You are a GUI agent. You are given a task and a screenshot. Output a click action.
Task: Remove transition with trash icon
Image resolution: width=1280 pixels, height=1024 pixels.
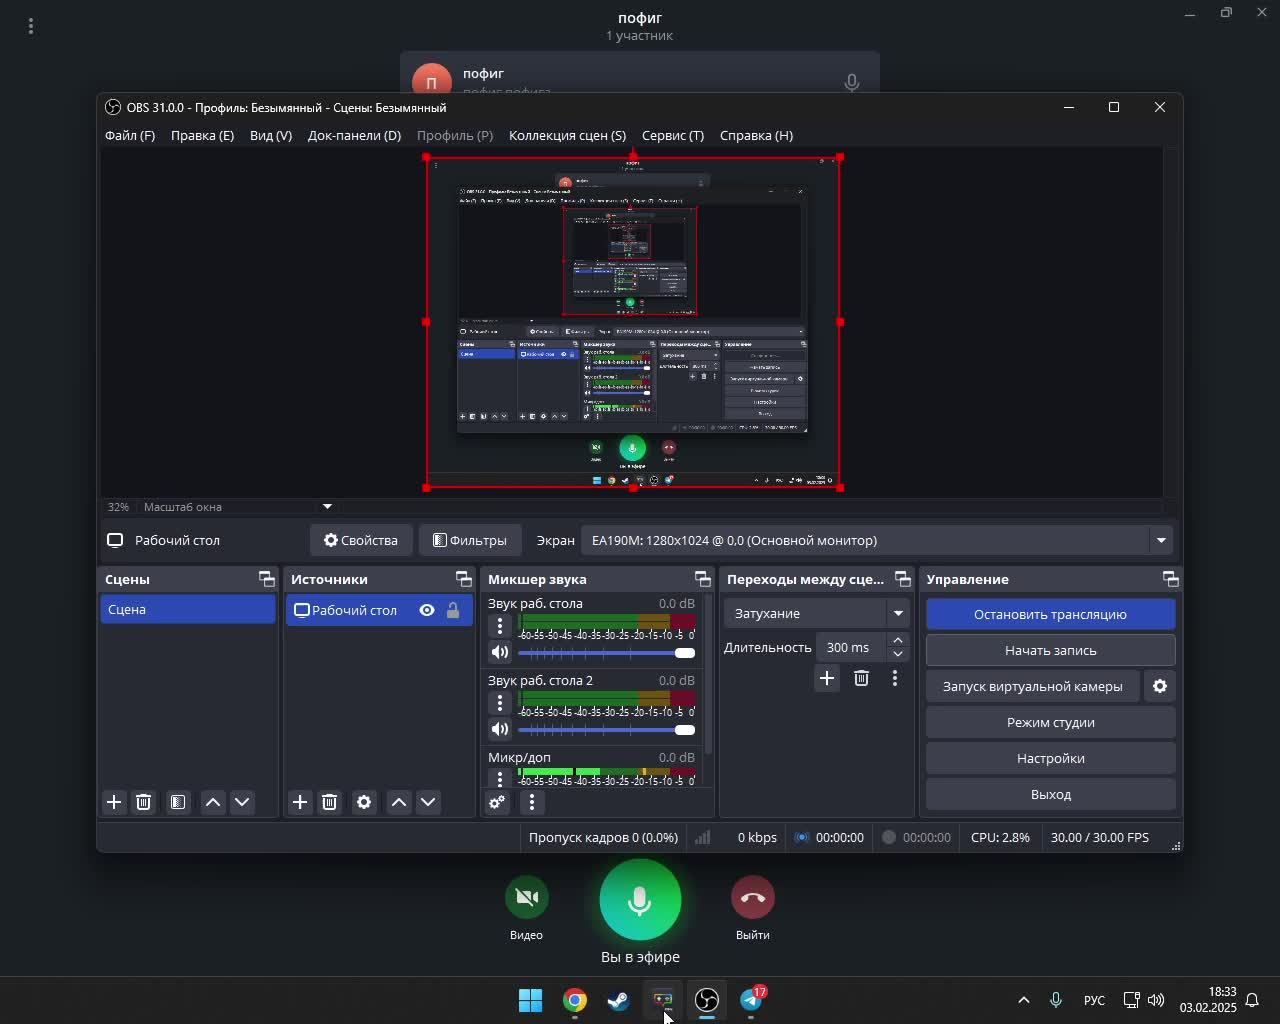pos(861,678)
